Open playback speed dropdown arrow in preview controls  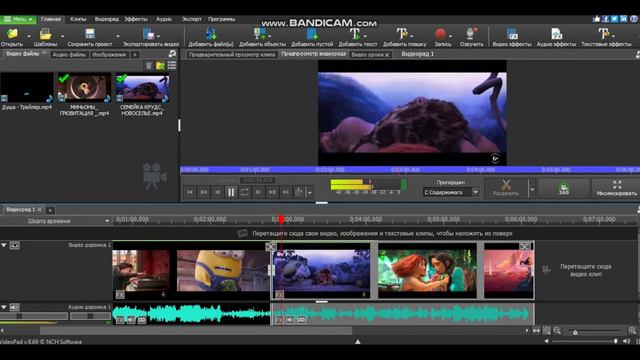[x=310, y=192]
